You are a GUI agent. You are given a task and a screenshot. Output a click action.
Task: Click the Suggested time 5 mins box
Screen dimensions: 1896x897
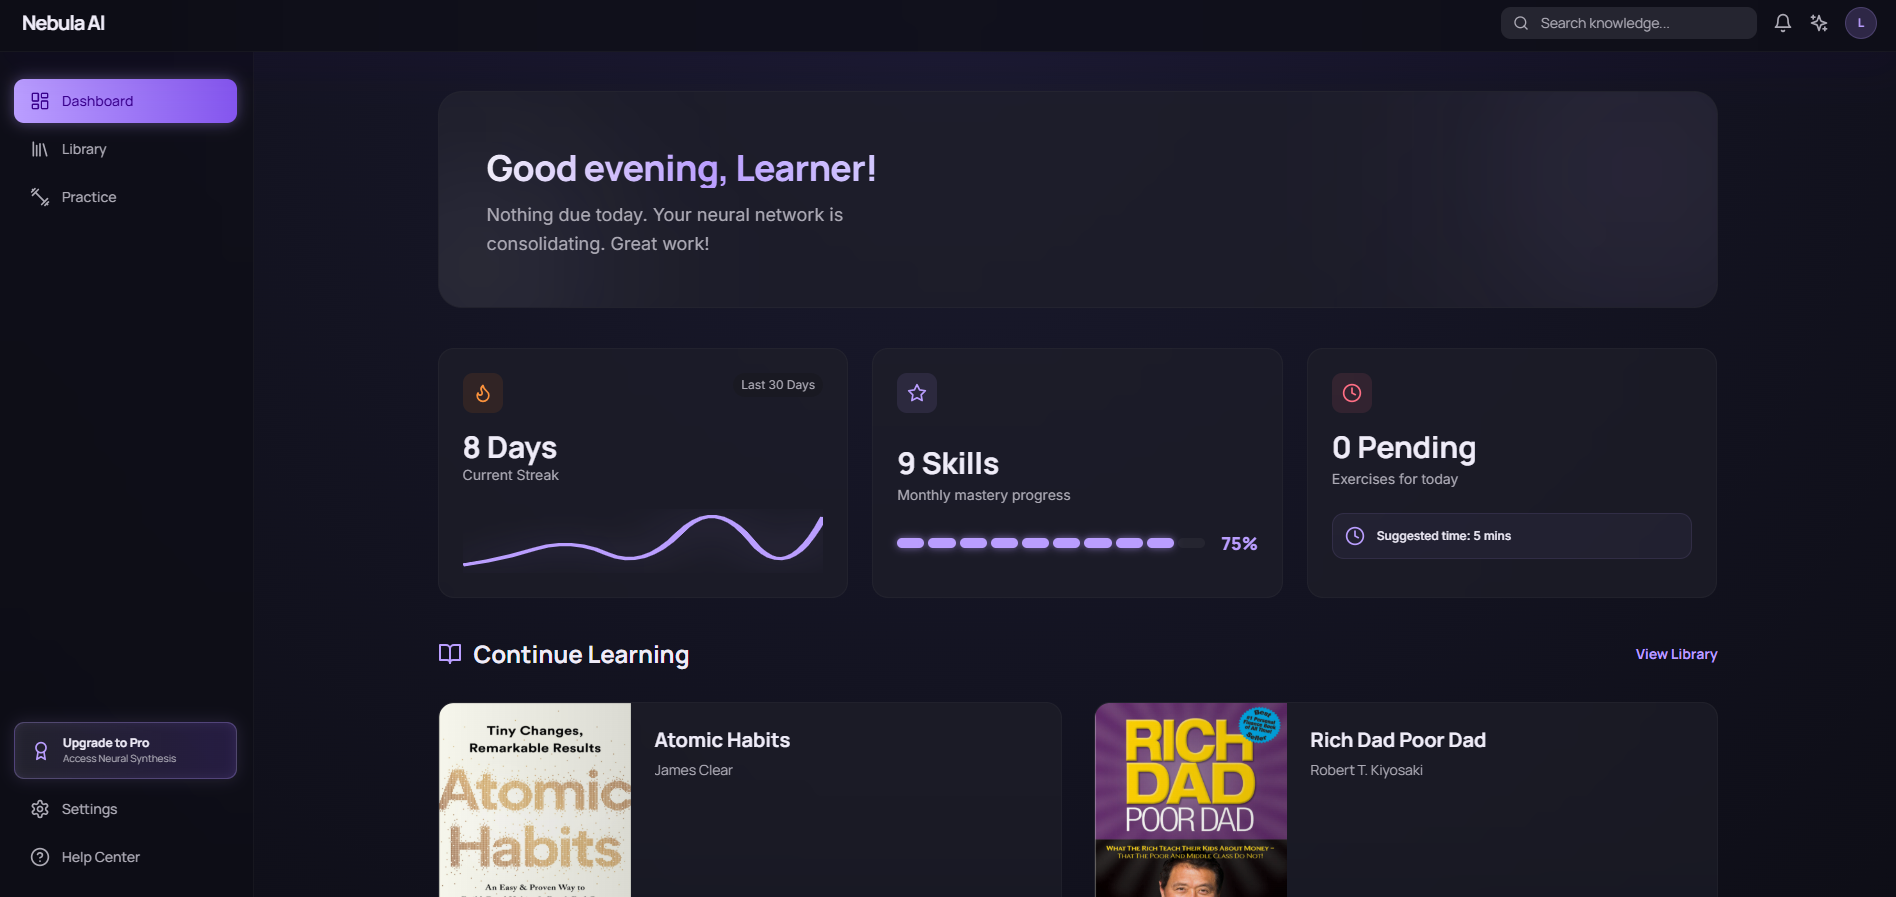coord(1511,536)
